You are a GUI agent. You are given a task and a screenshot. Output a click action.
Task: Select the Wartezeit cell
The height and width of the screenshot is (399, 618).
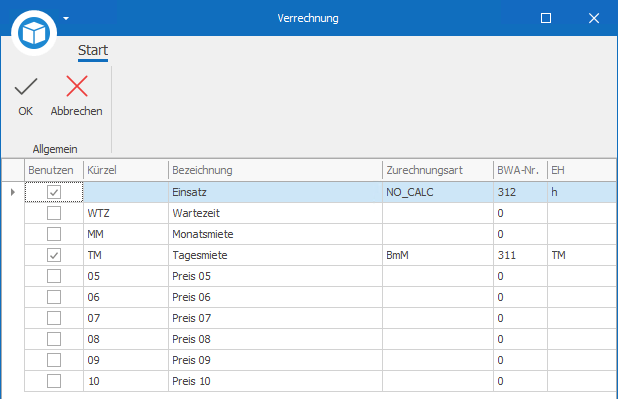coord(275,213)
